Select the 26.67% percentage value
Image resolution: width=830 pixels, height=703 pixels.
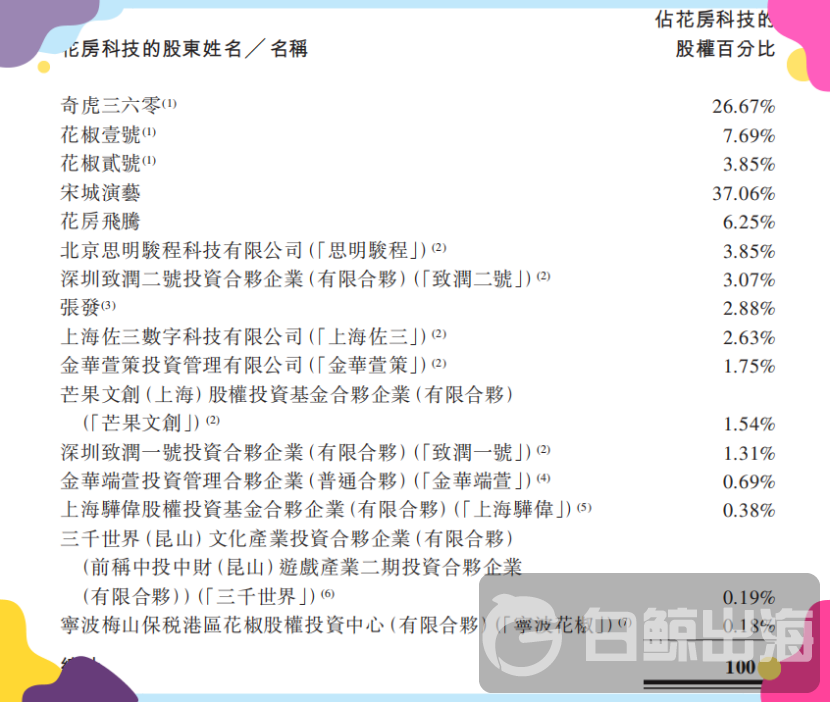pos(742,107)
